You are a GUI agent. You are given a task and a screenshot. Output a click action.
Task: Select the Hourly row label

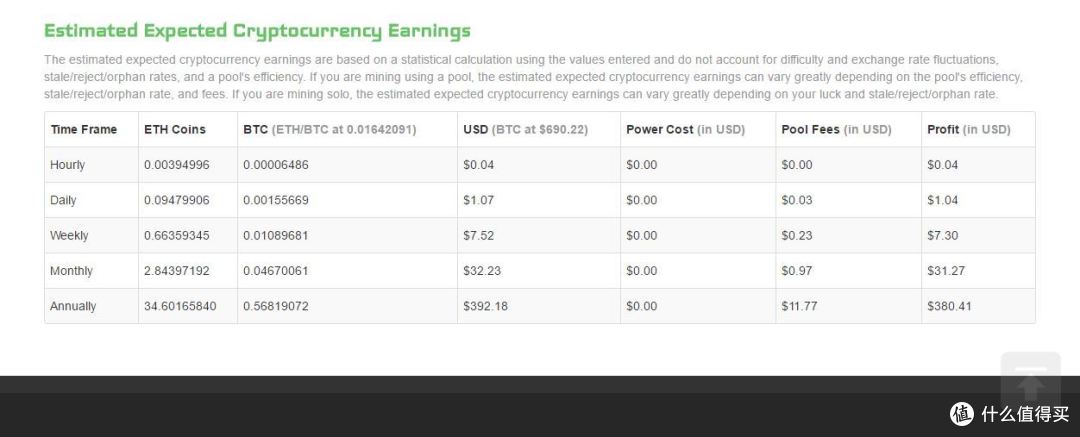point(68,165)
